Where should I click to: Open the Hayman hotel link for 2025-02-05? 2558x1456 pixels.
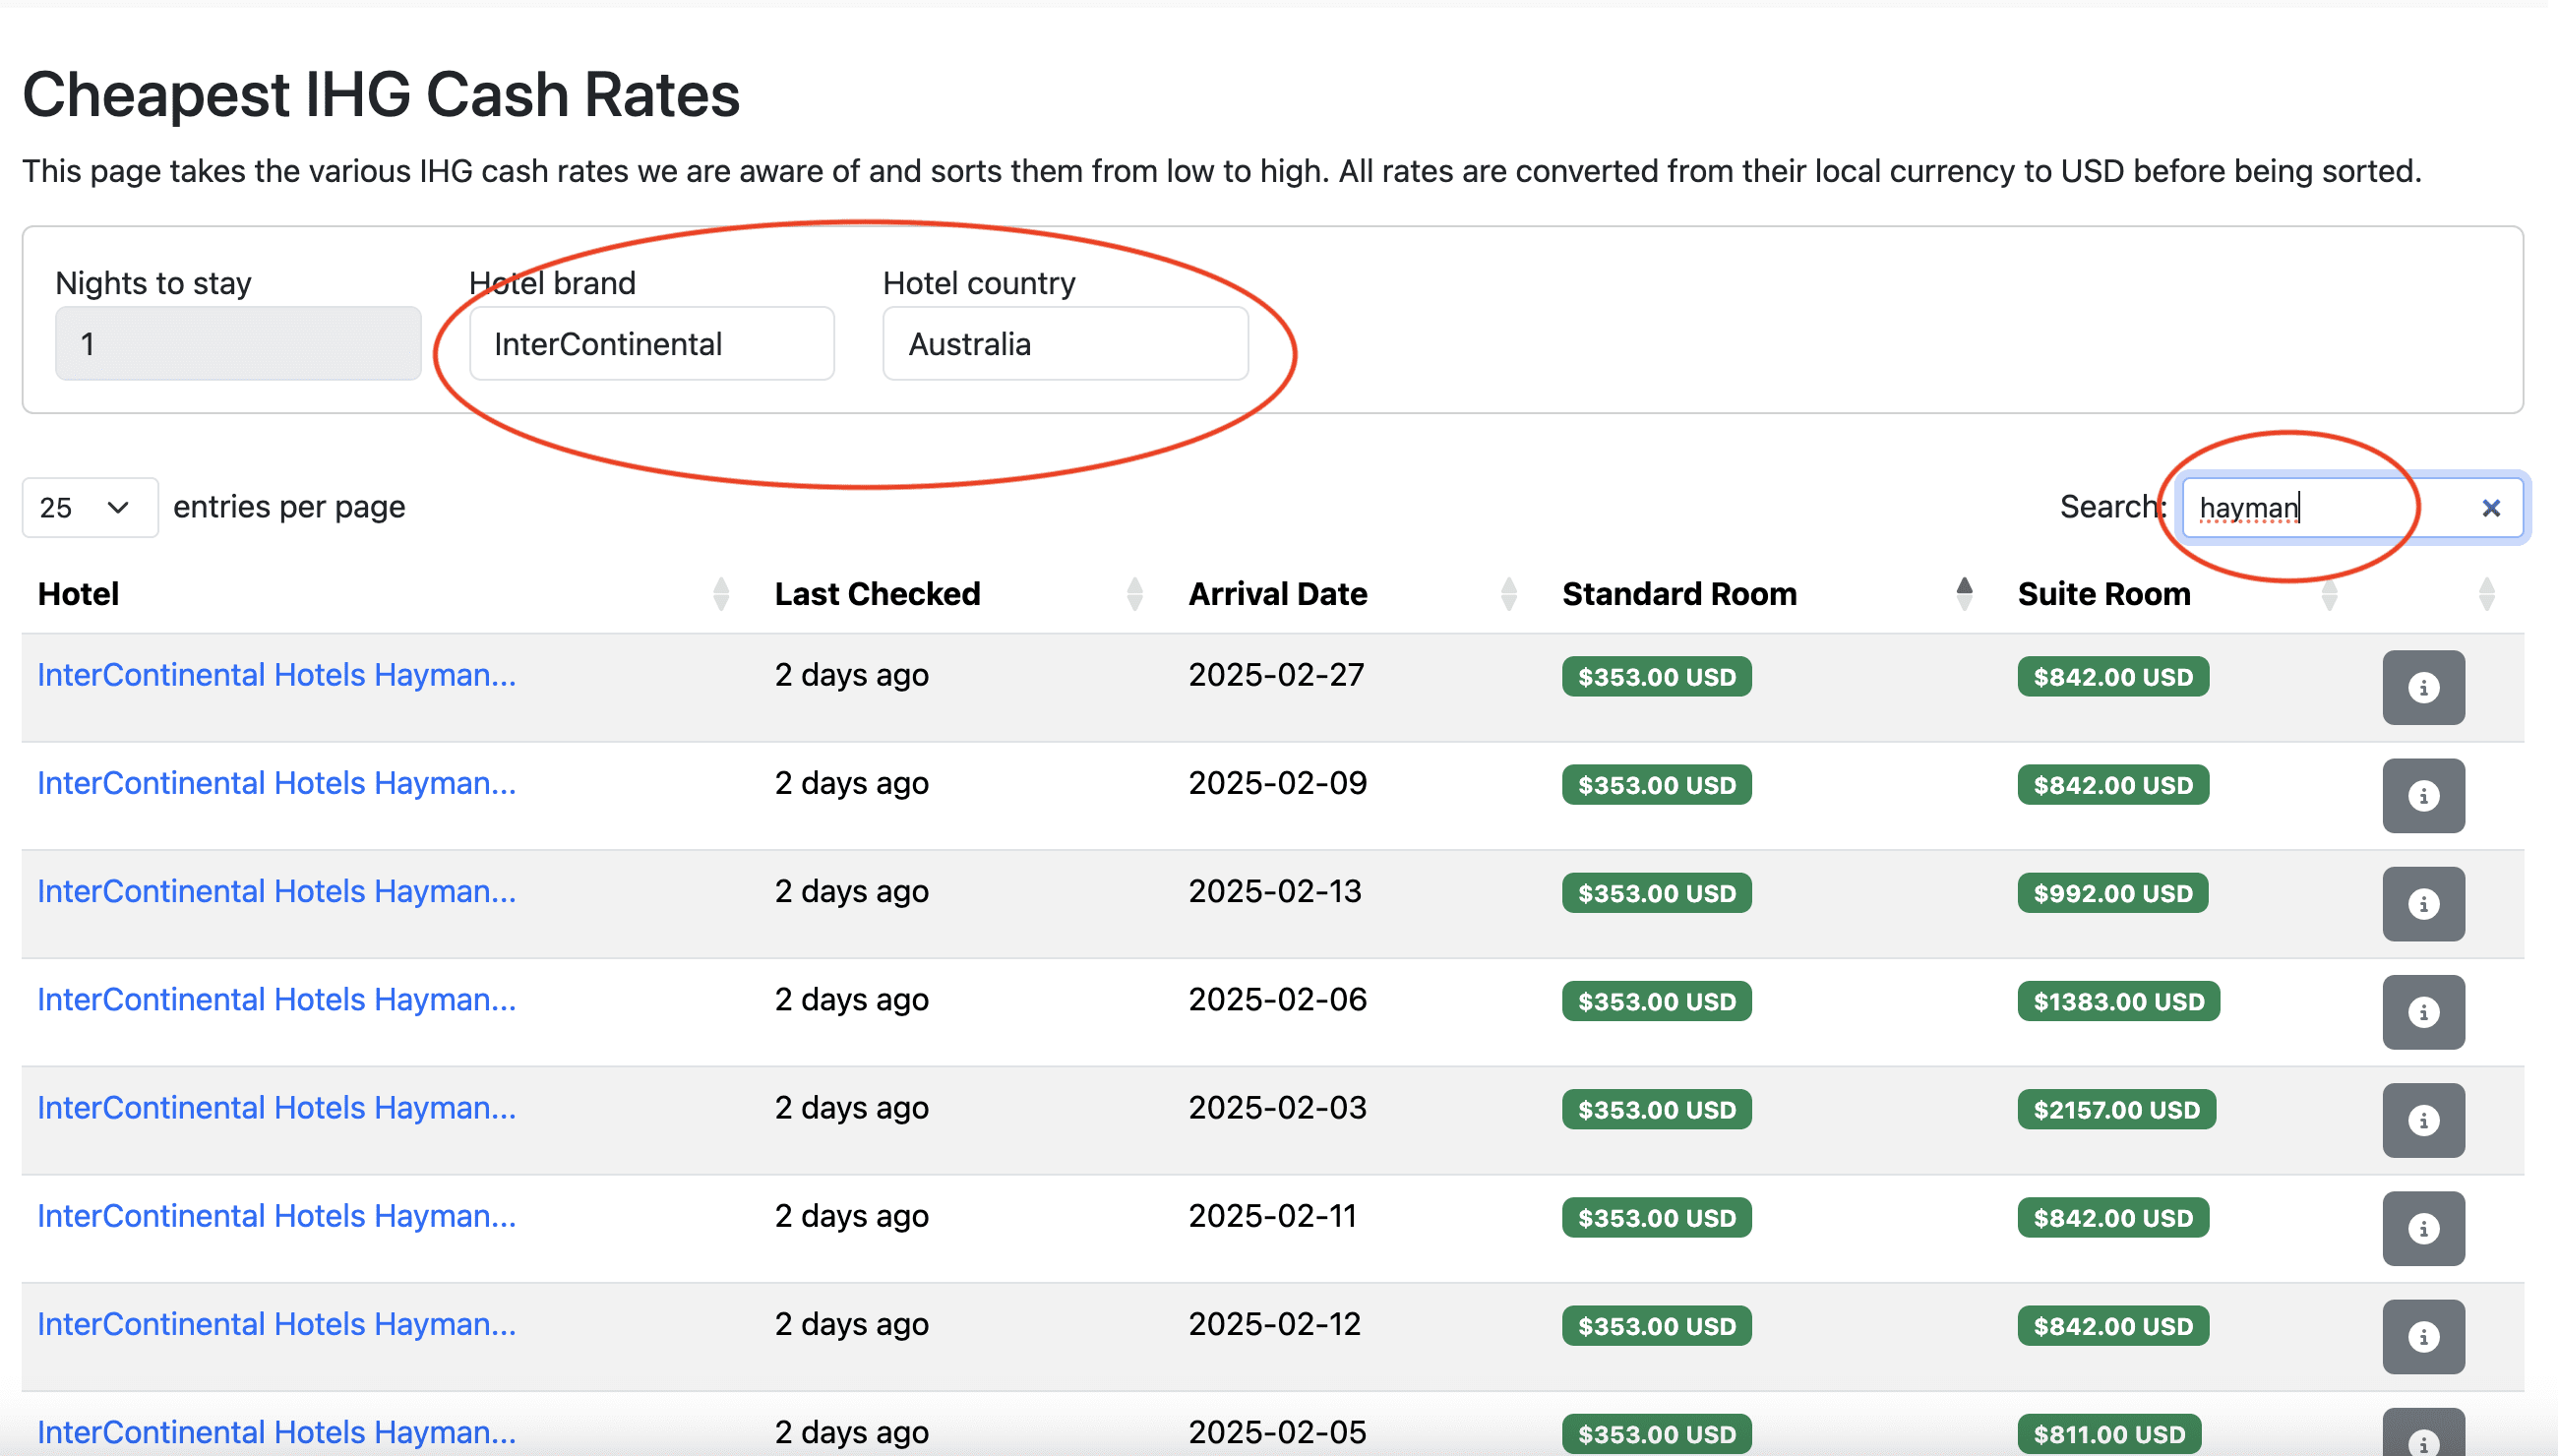[x=277, y=1432]
